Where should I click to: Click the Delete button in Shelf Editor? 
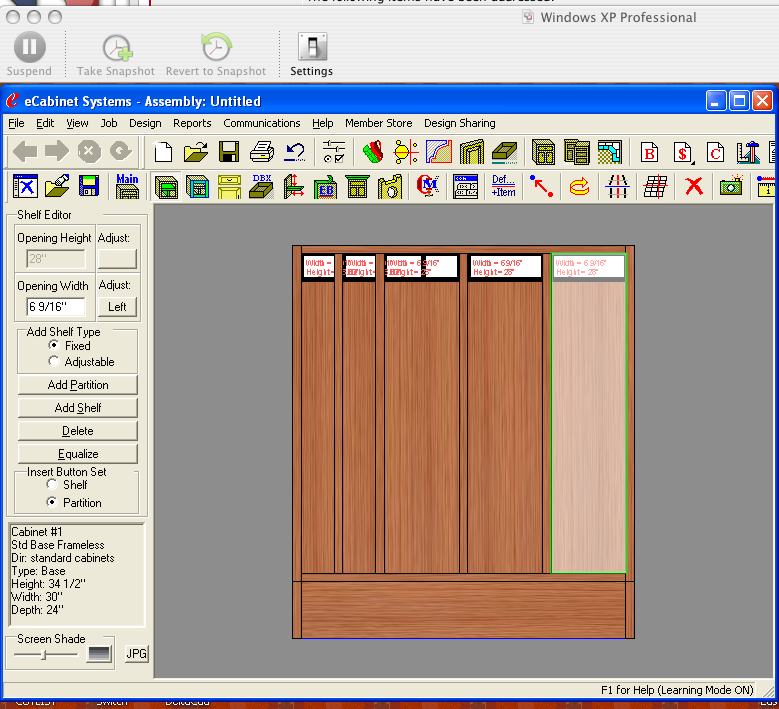[78, 431]
